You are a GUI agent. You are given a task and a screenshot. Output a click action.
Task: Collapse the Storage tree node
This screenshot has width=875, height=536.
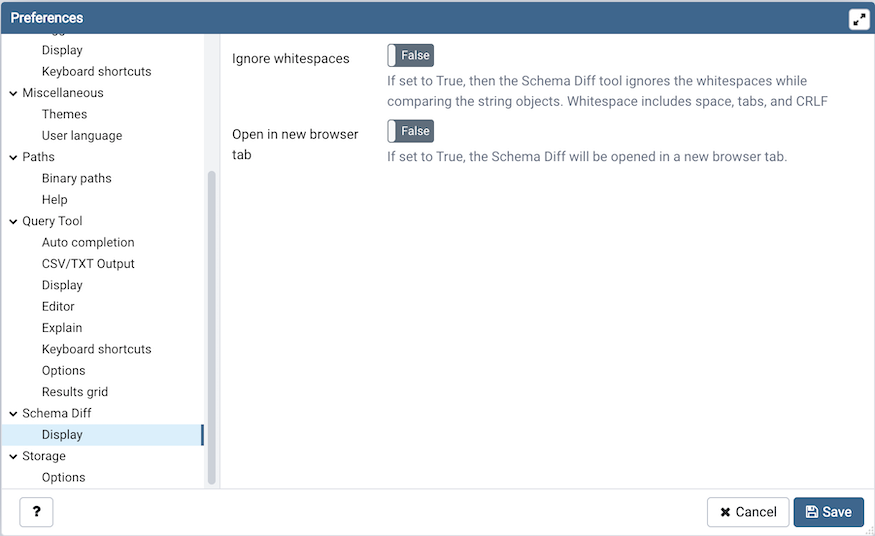[13, 456]
